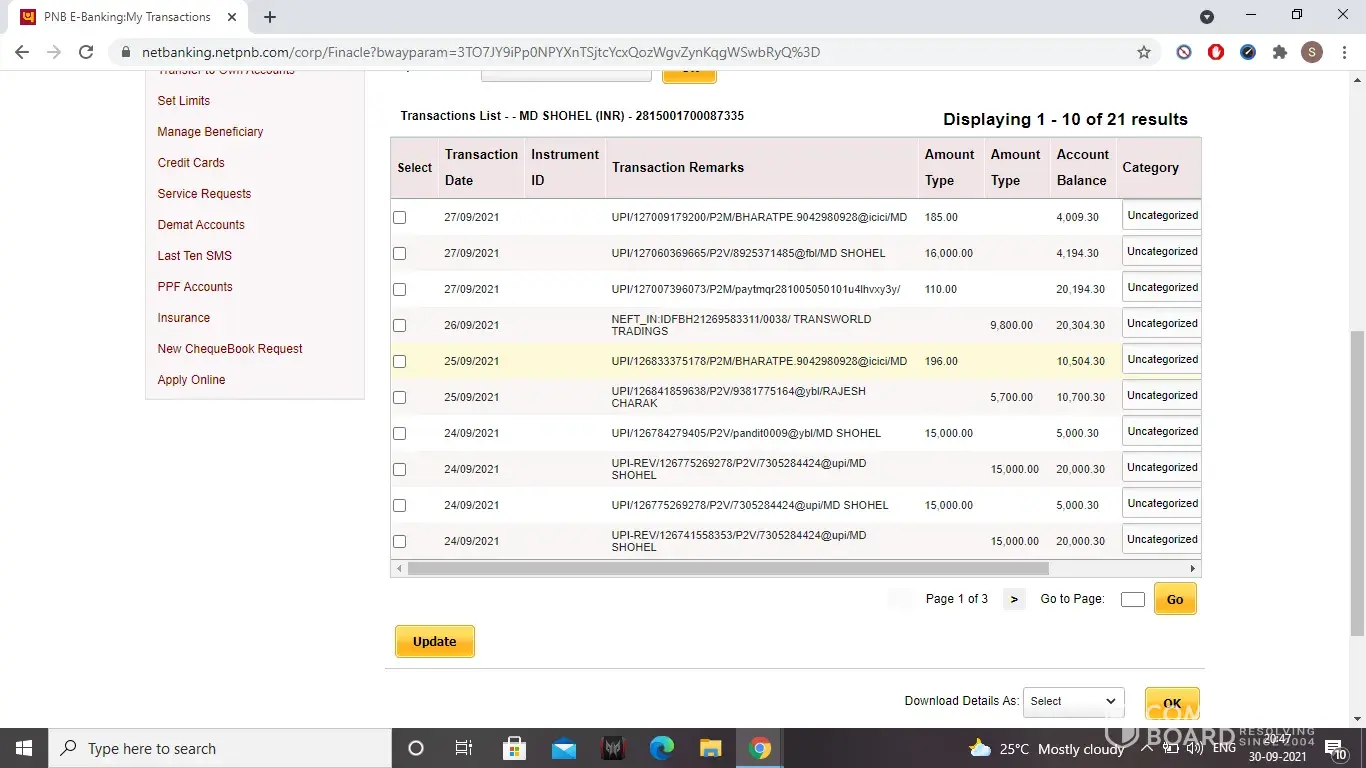
Task: Open a new browser tab
Action: click(x=270, y=17)
